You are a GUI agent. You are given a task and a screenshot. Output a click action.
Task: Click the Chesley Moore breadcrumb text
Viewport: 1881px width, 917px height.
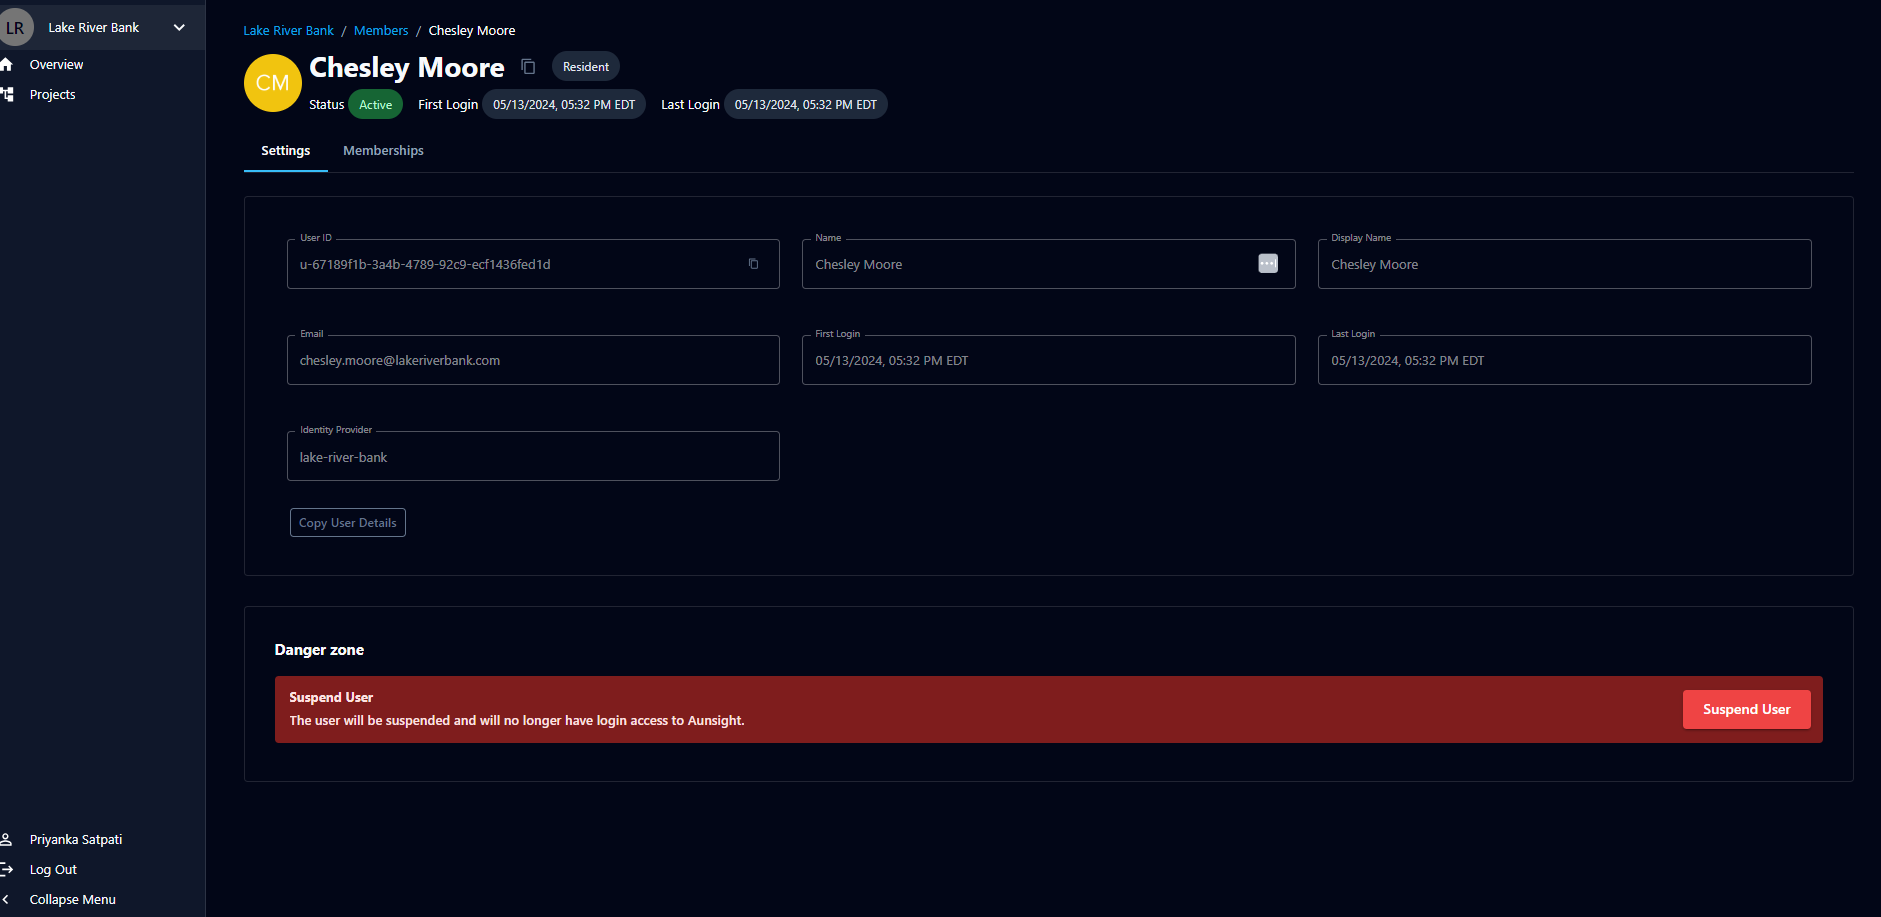pyautogui.click(x=472, y=31)
